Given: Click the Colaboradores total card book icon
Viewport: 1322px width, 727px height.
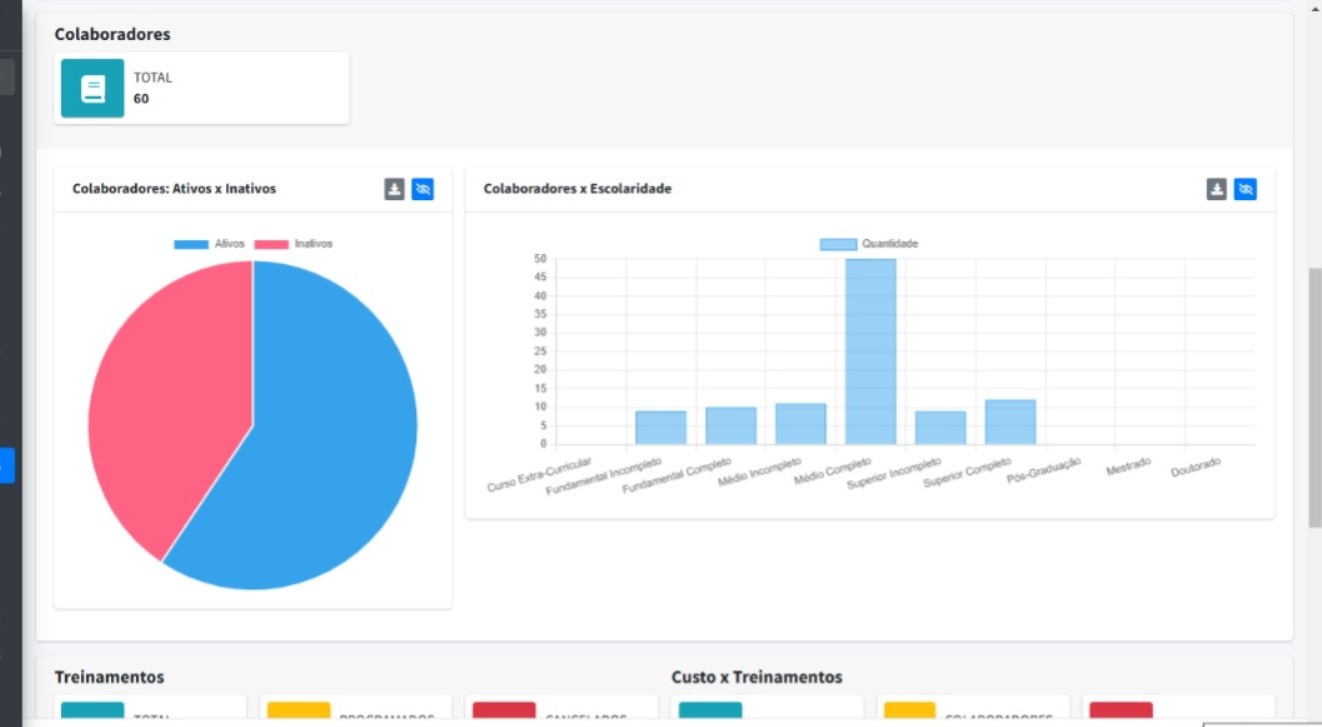Looking at the screenshot, I should pos(92,88).
